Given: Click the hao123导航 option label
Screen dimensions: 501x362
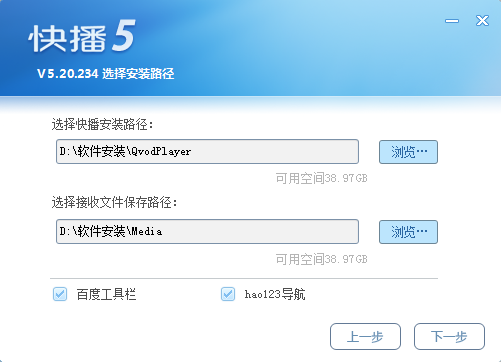Looking at the screenshot, I should pyautogui.click(x=275, y=294).
